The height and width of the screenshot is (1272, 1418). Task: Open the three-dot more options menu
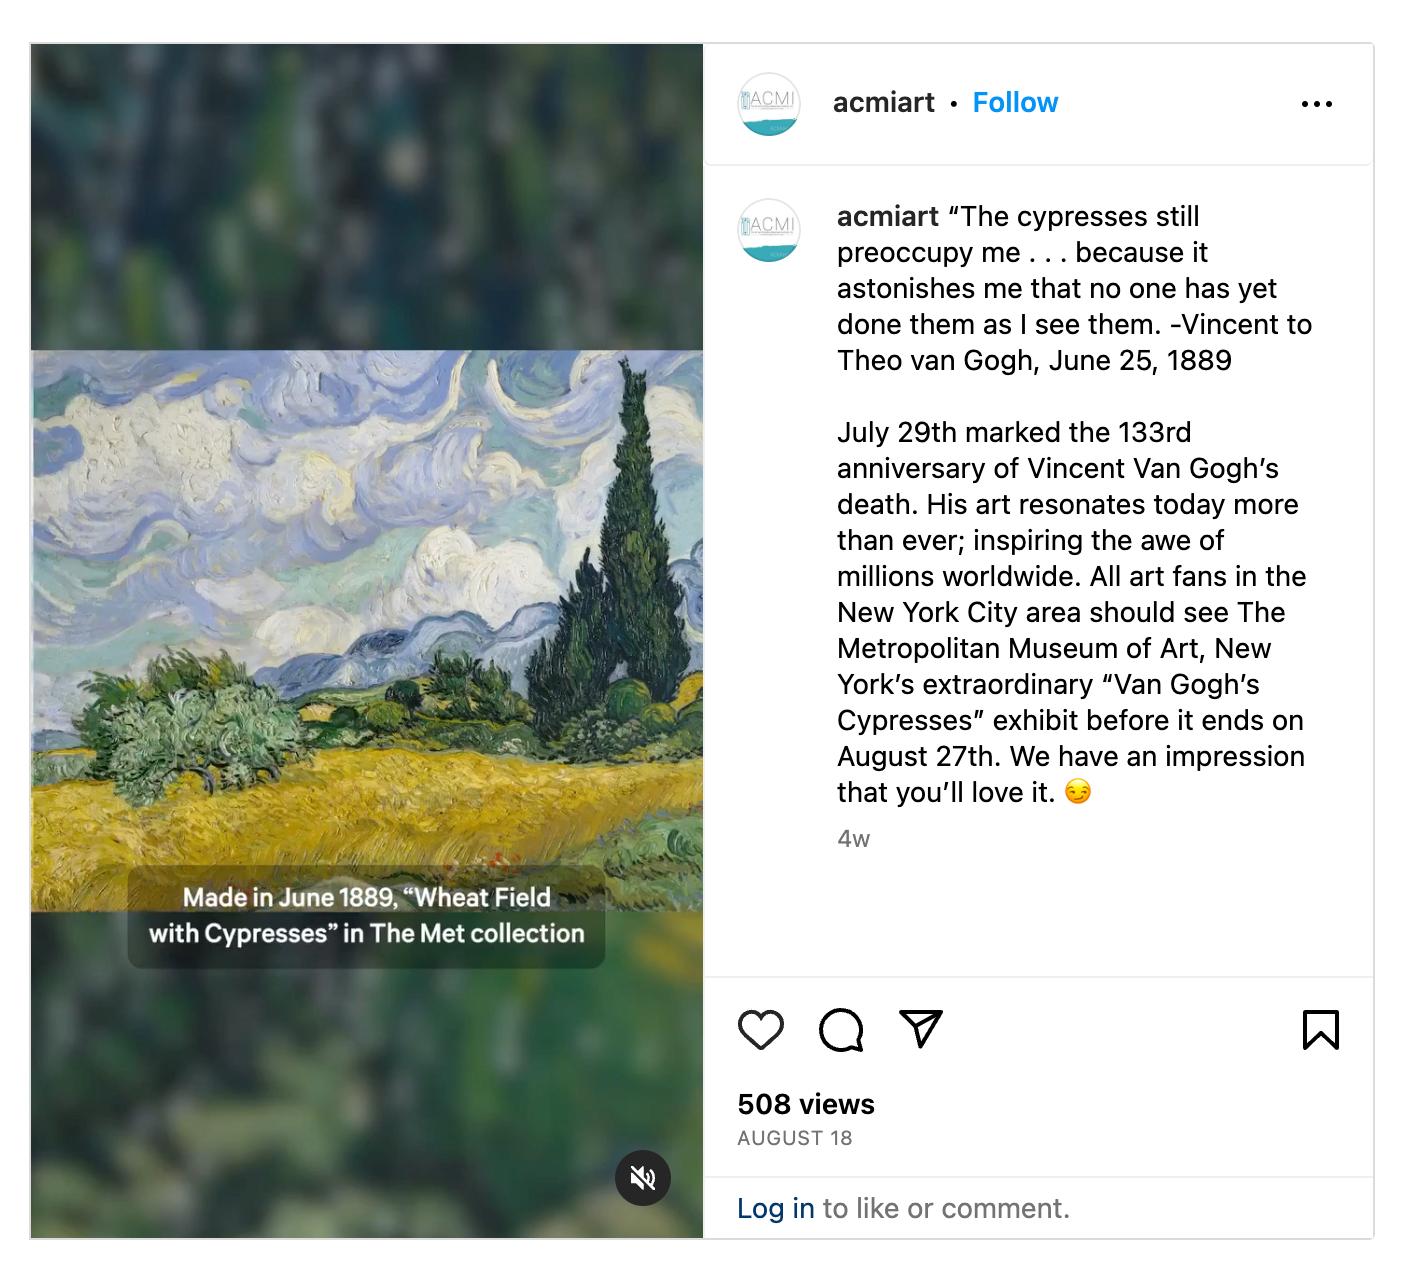pyautogui.click(x=1316, y=104)
